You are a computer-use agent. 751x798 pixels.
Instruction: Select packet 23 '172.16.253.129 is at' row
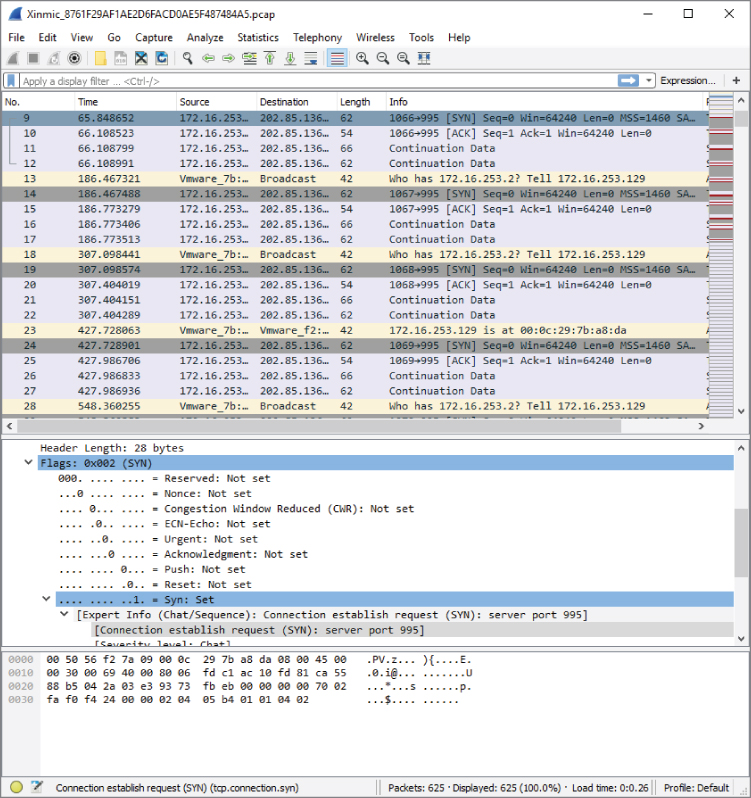[x=355, y=330]
